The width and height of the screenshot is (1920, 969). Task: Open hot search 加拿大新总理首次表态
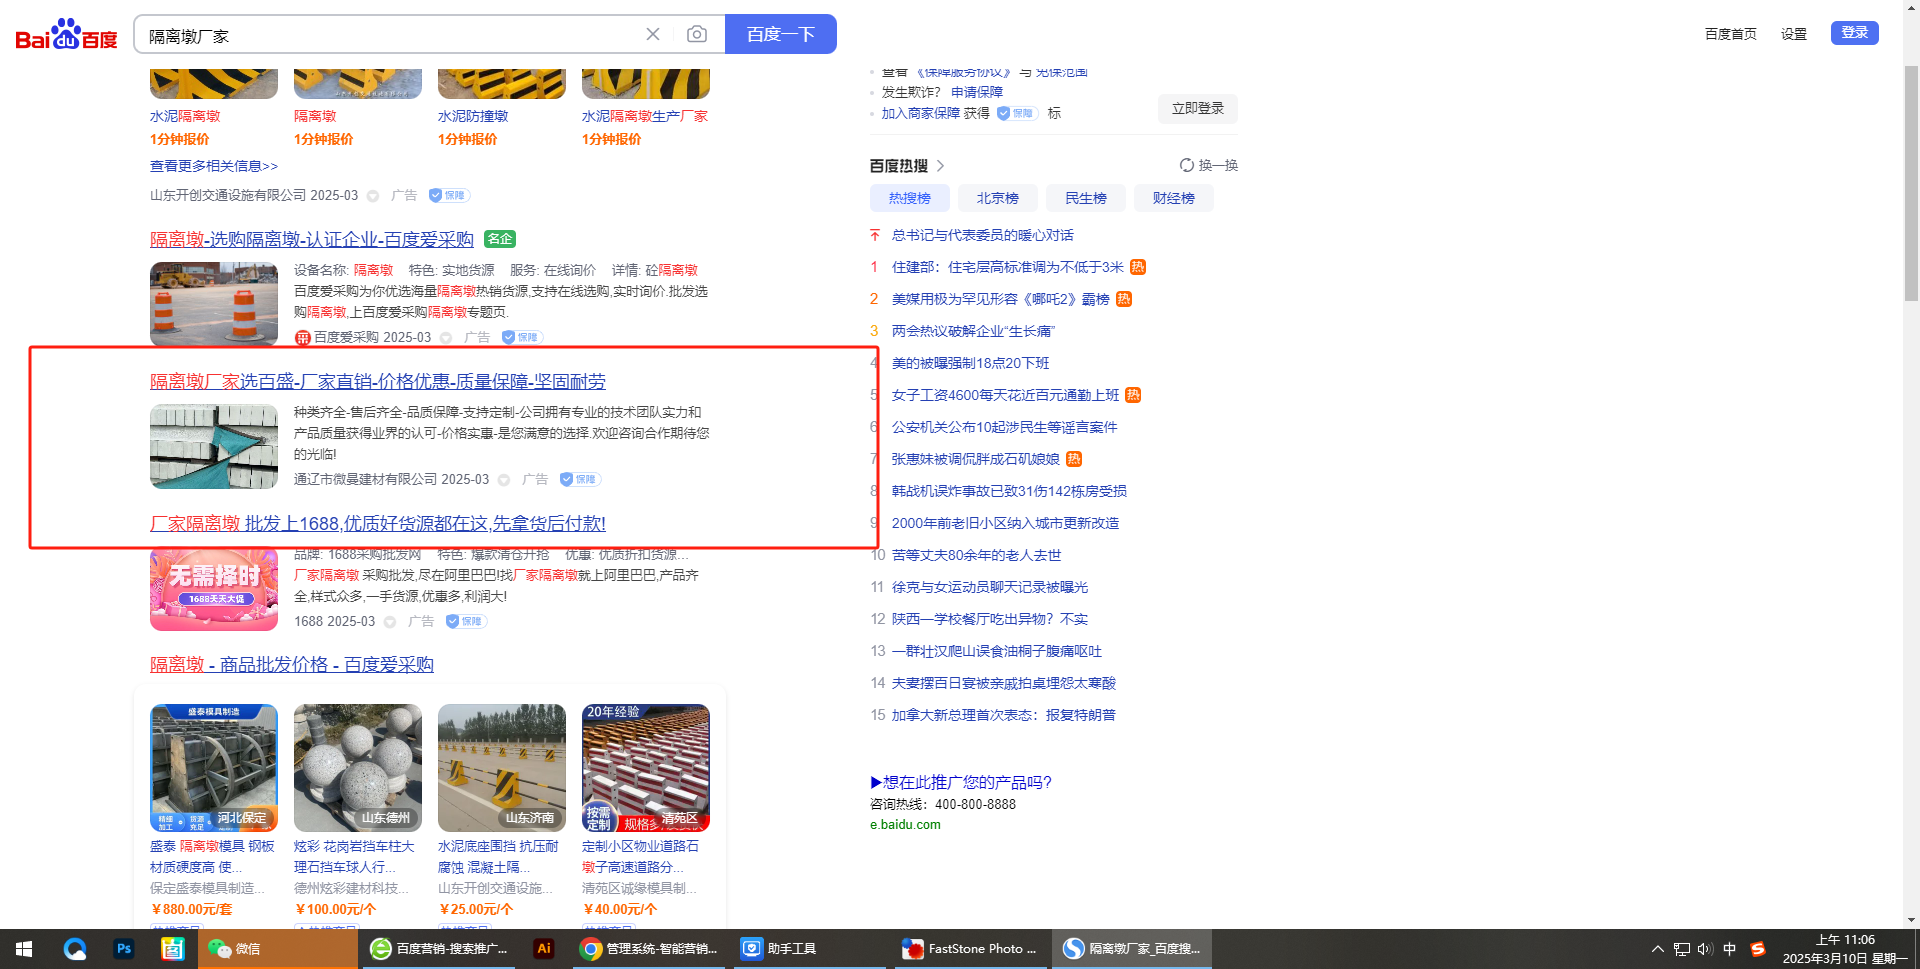click(x=1004, y=715)
